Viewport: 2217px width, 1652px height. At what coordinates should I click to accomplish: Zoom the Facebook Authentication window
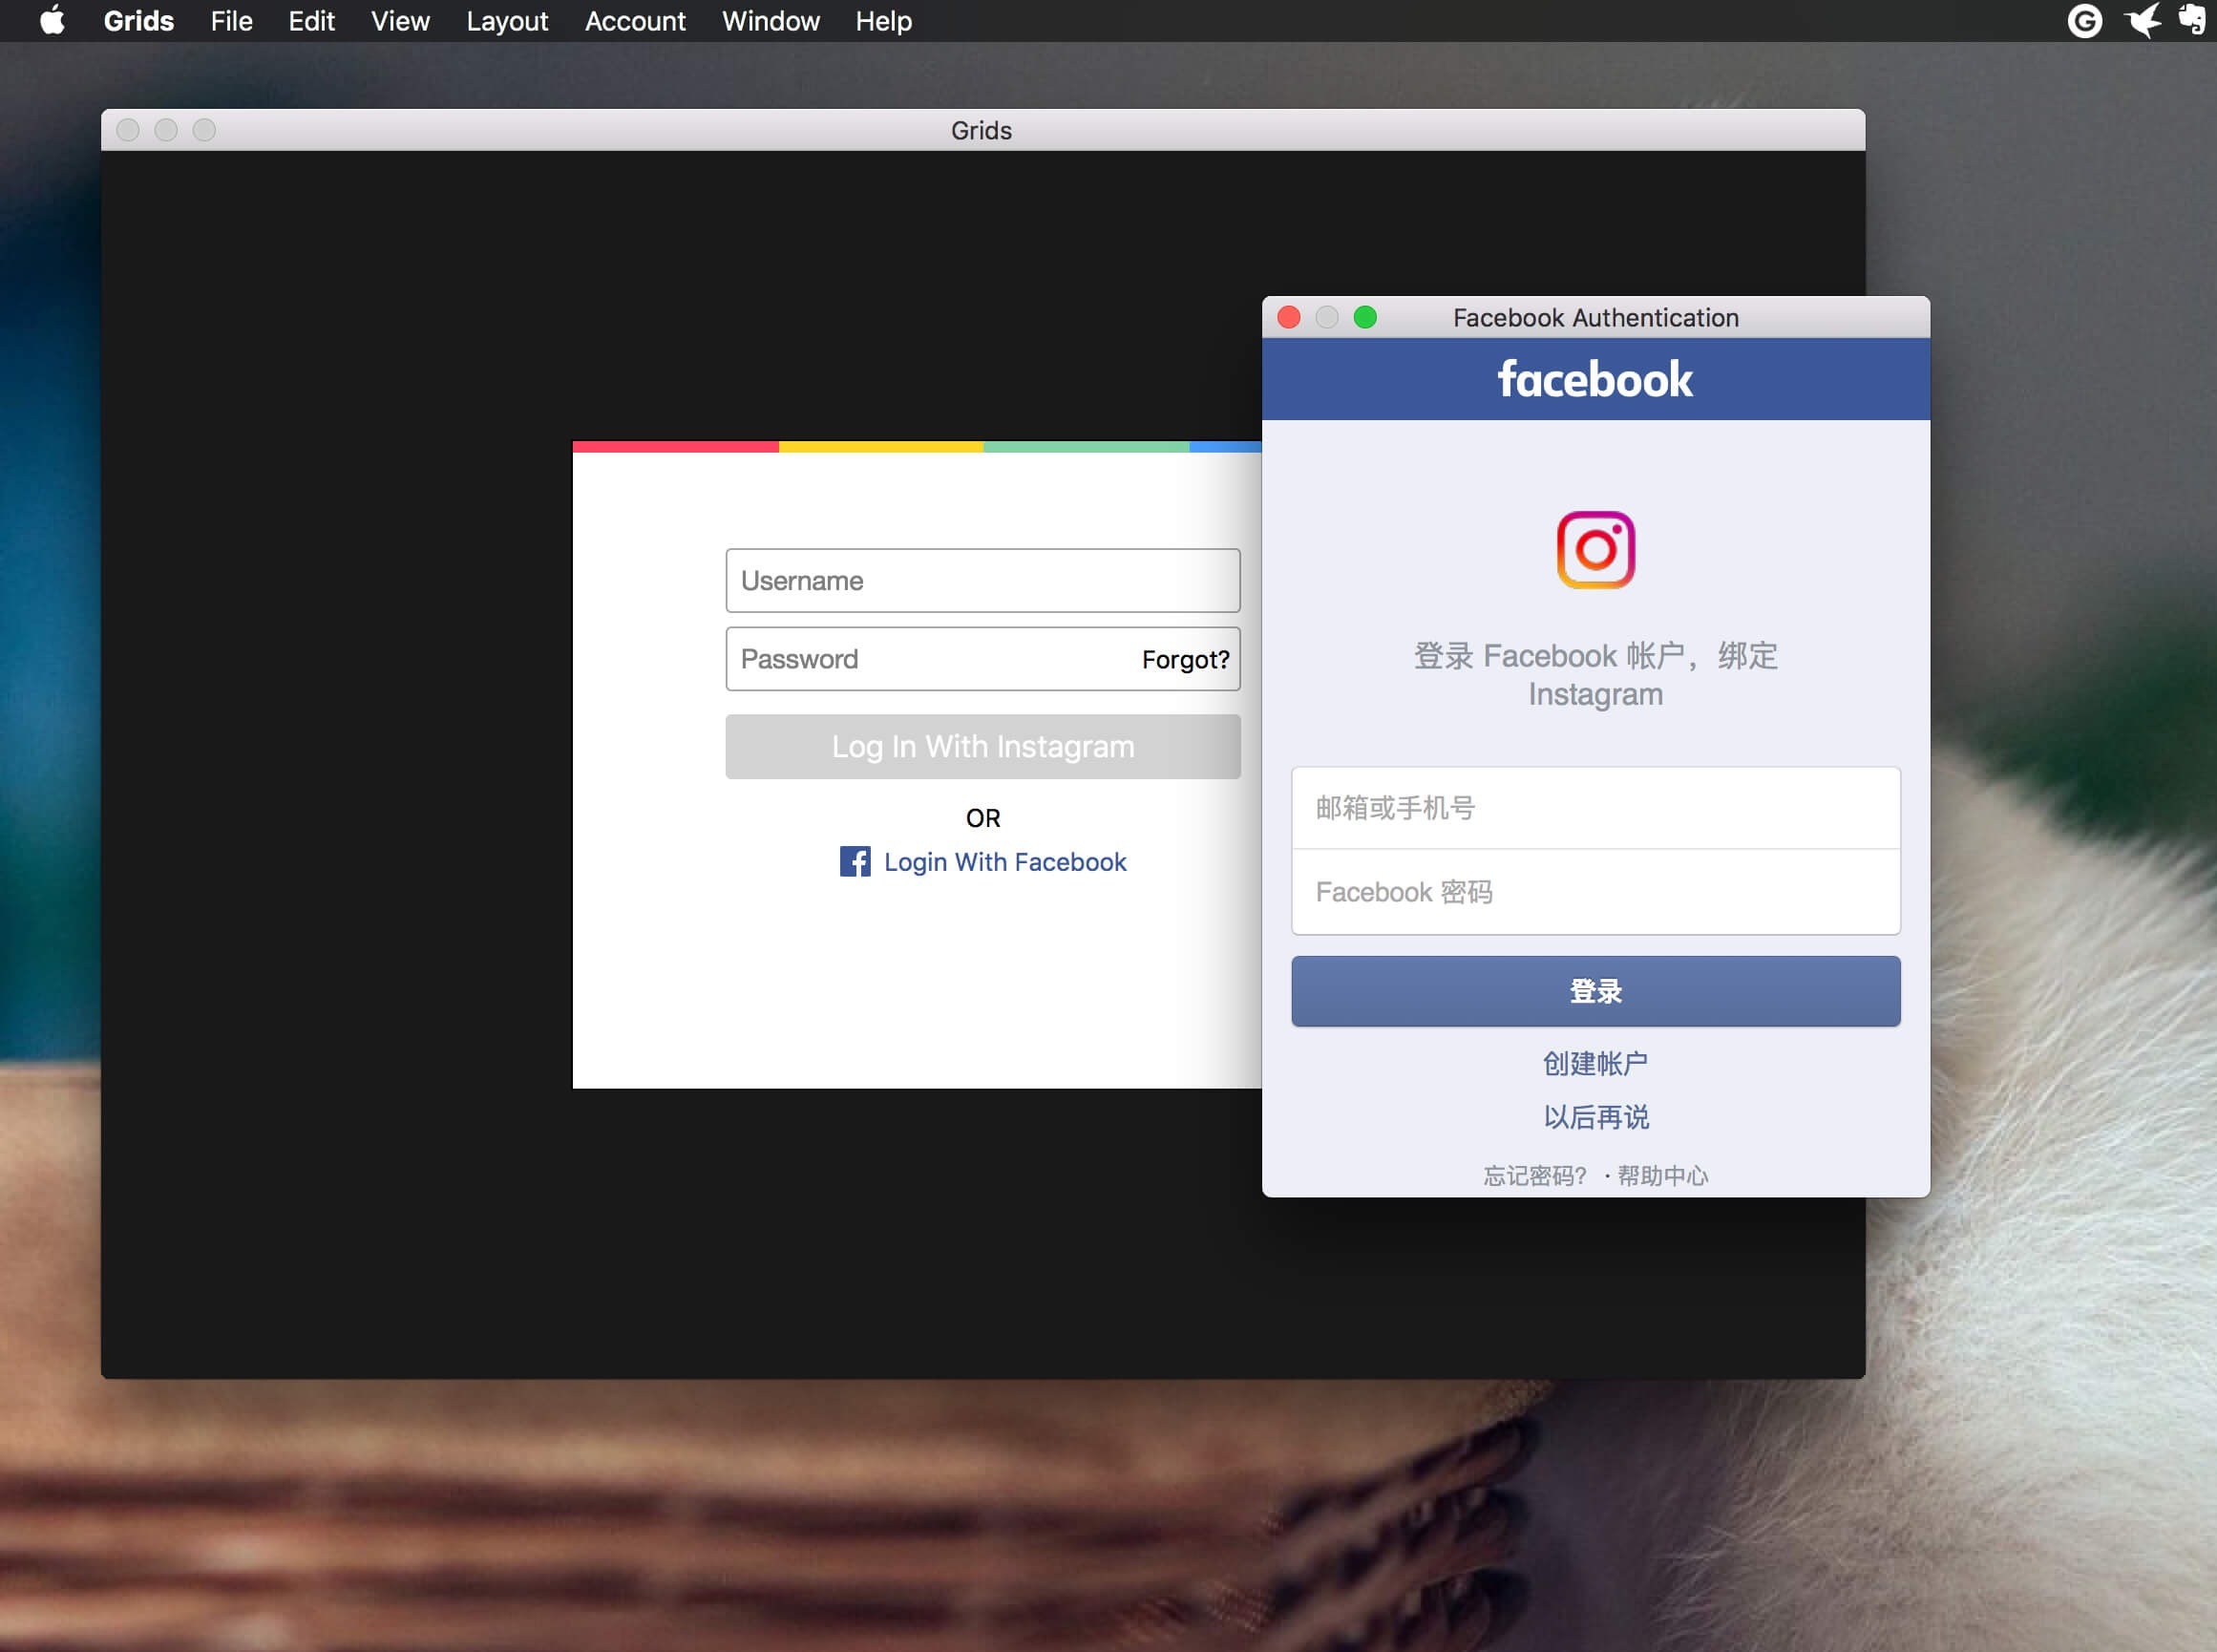pos(1365,318)
